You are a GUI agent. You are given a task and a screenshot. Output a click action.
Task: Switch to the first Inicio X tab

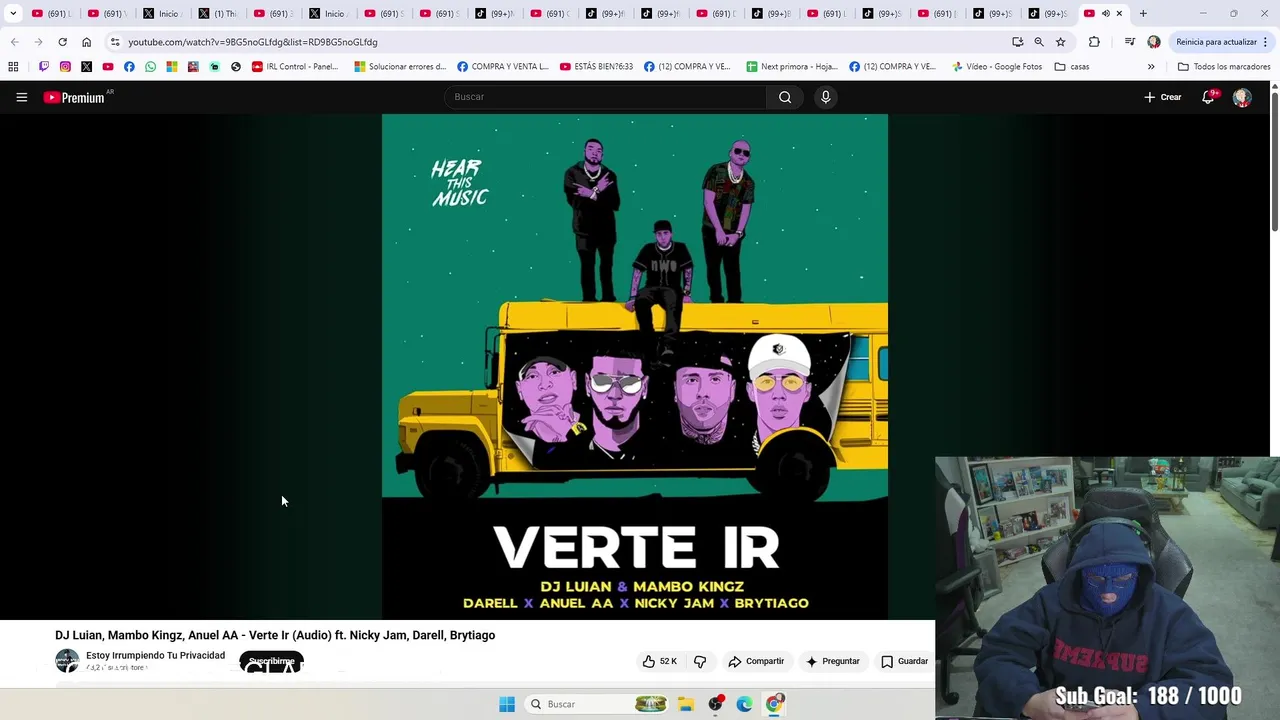click(x=161, y=14)
